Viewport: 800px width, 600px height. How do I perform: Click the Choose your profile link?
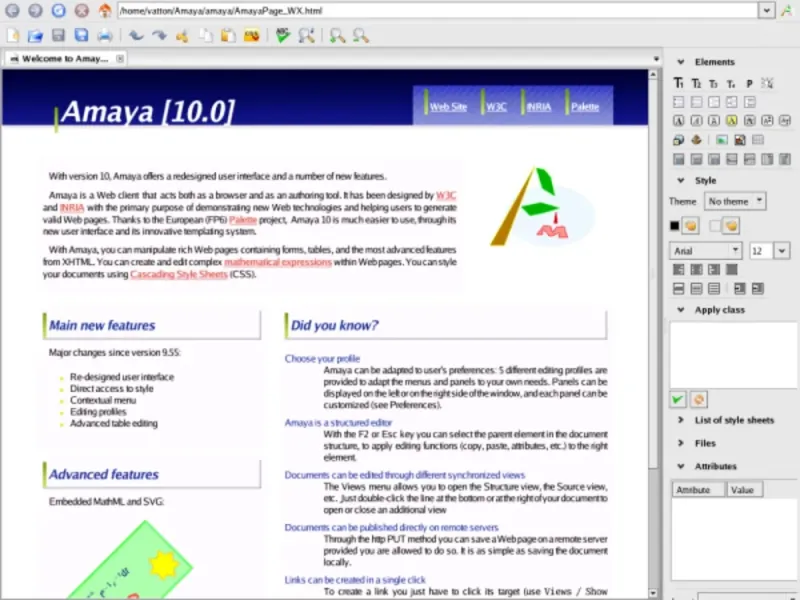(322, 359)
